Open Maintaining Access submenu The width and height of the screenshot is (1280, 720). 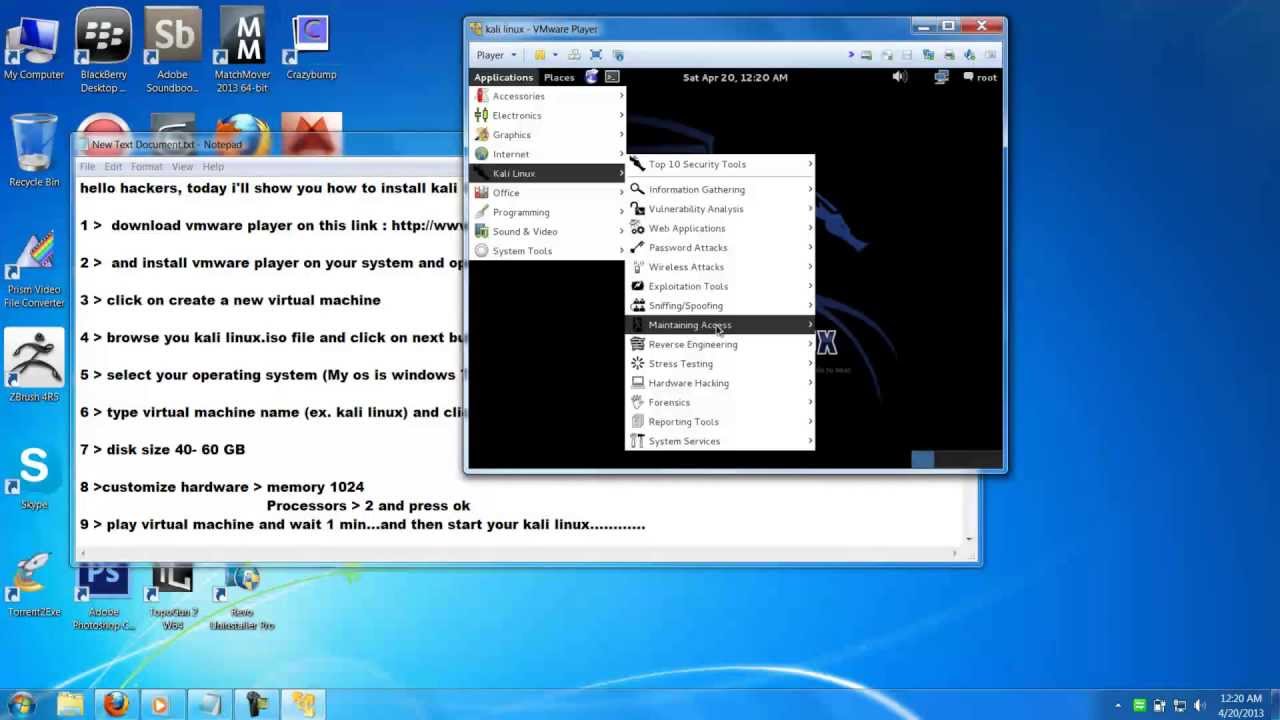click(x=721, y=325)
